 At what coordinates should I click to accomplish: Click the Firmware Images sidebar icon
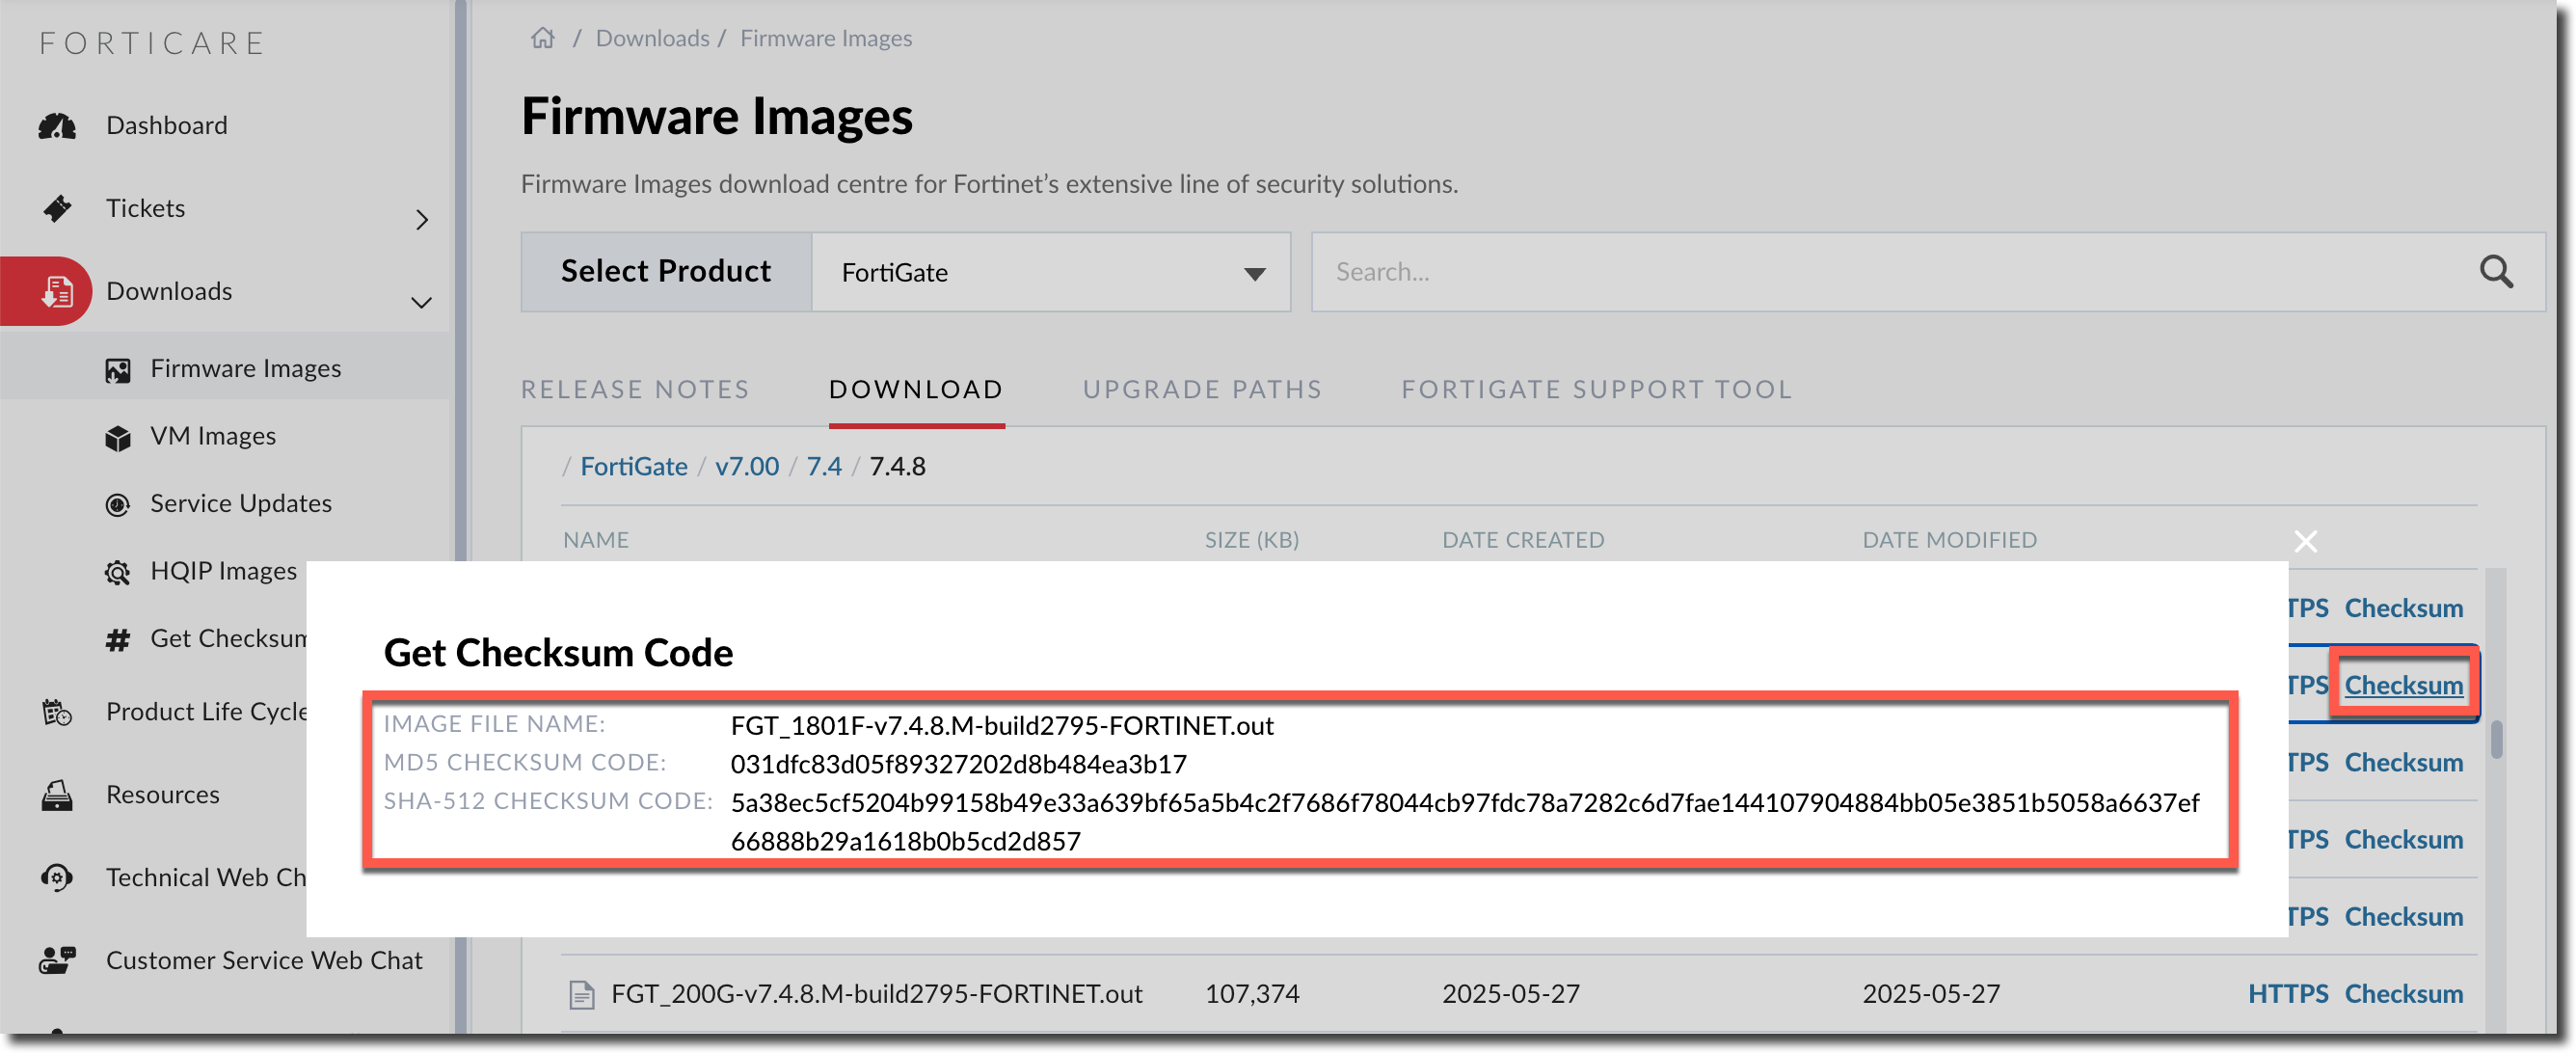[118, 370]
